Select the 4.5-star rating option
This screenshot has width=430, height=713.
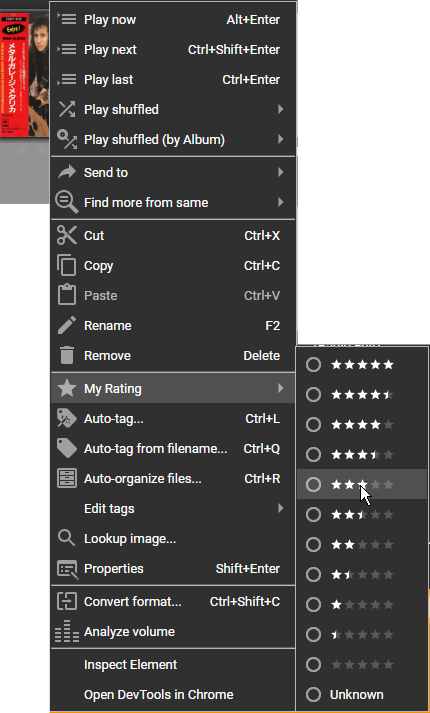click(362, 395)
